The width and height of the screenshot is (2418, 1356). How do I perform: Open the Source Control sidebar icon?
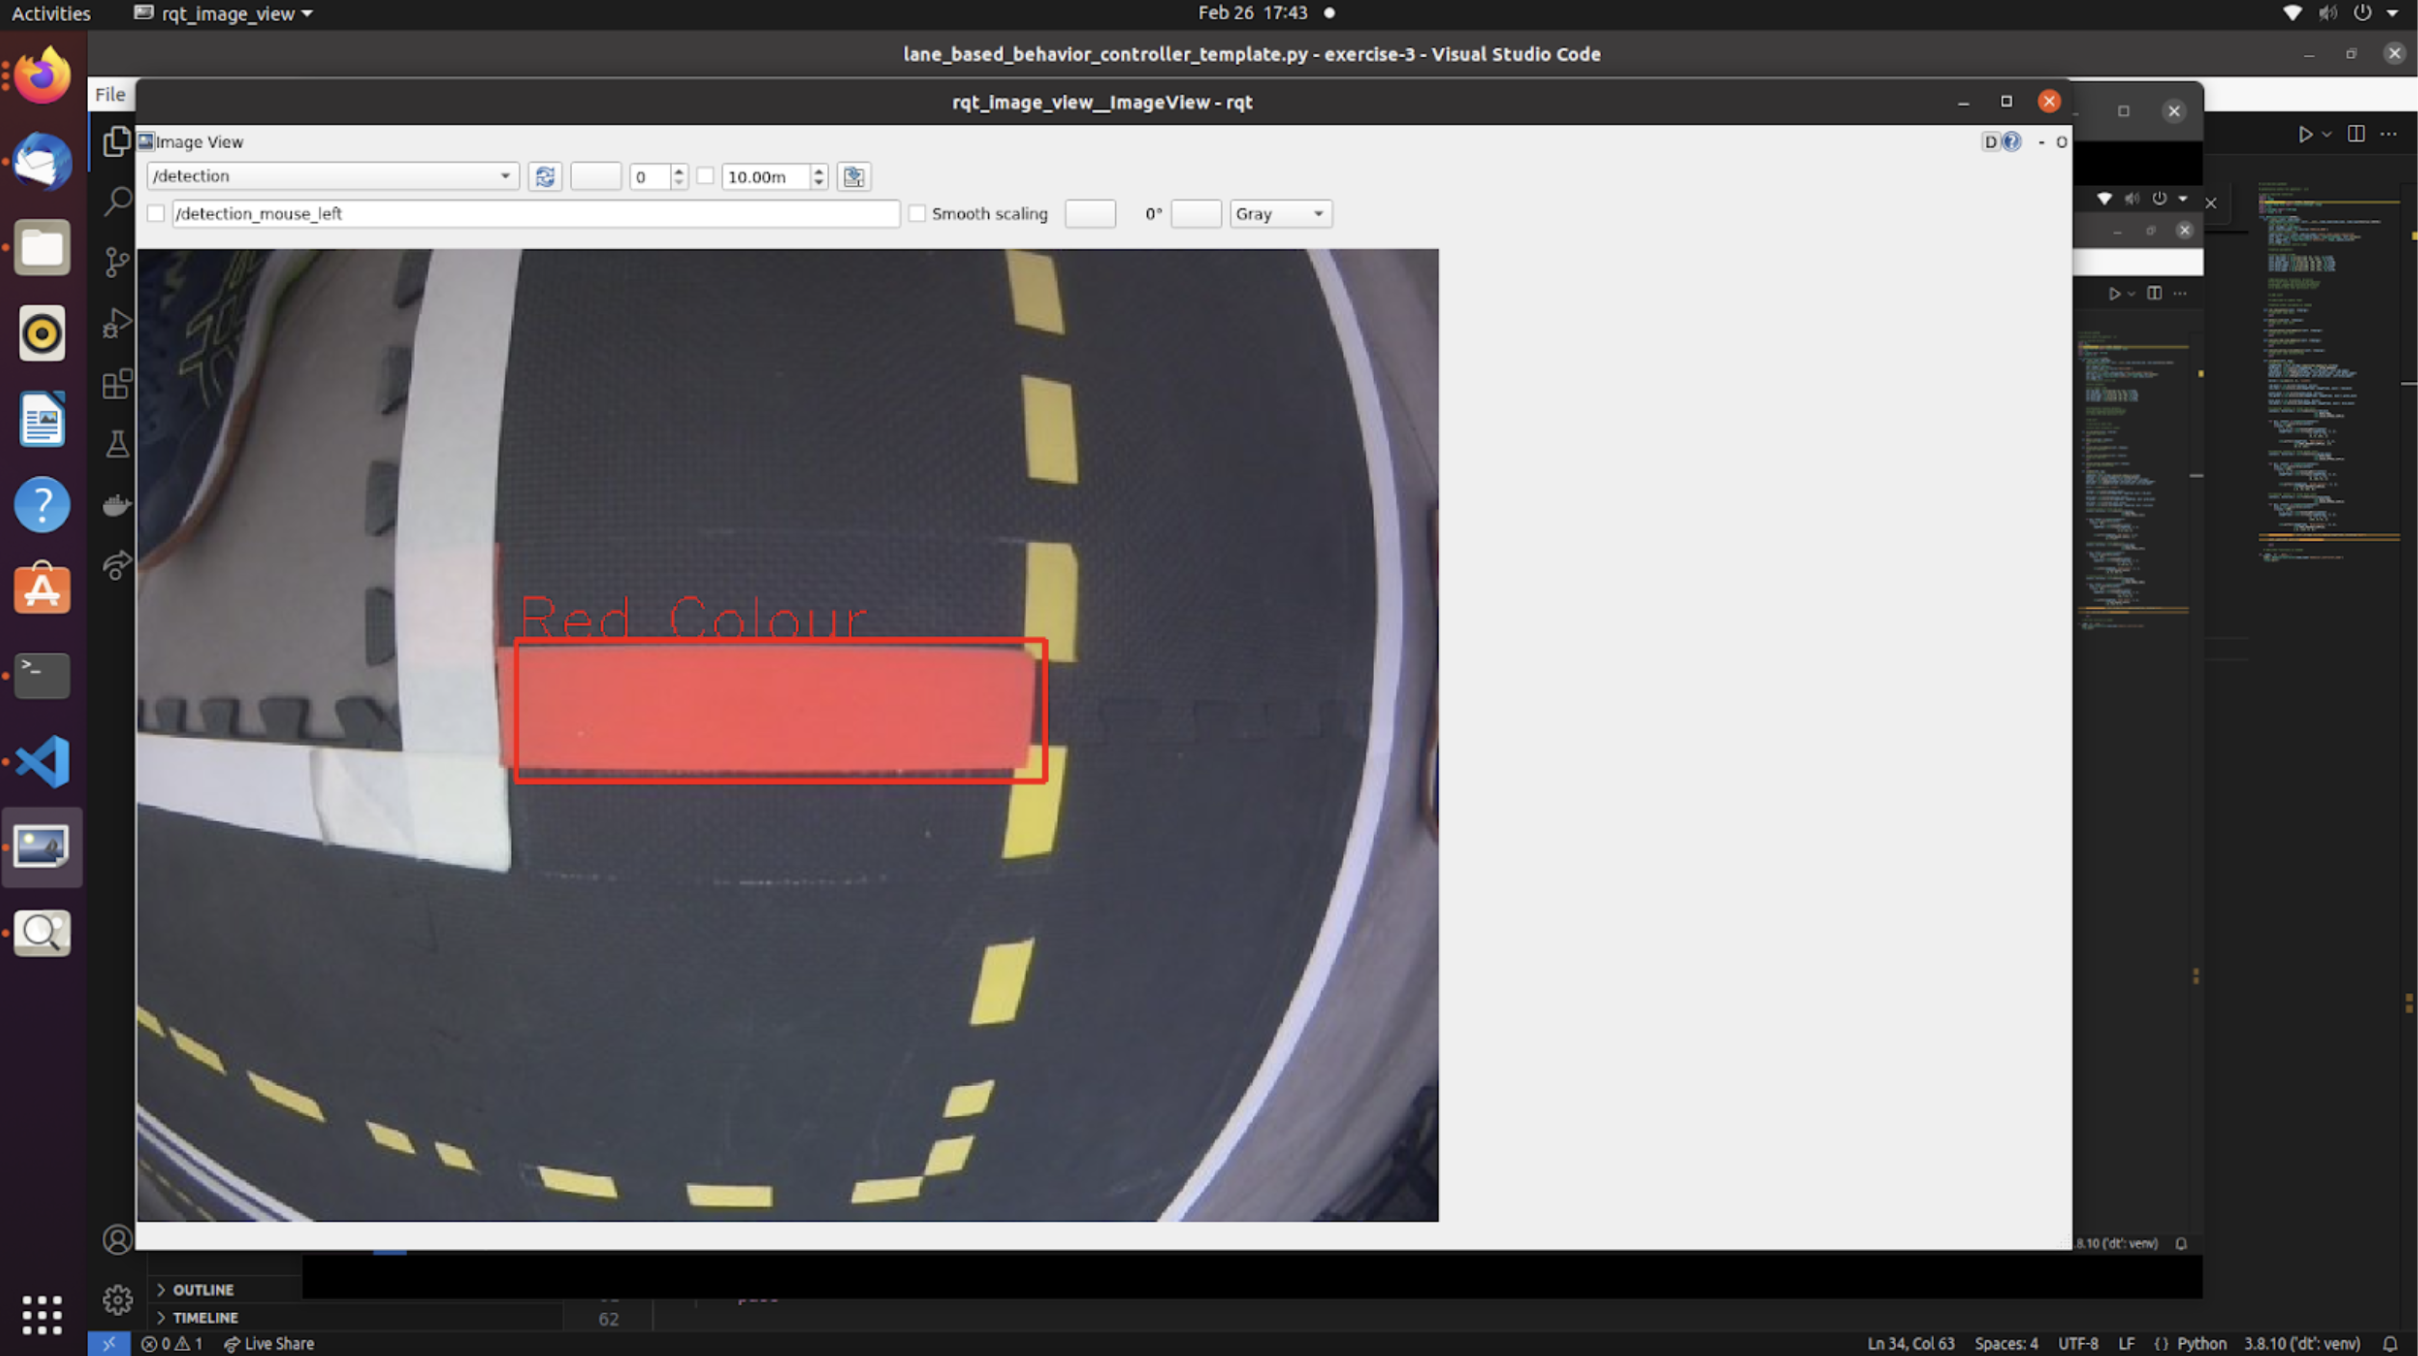point(117,262)
